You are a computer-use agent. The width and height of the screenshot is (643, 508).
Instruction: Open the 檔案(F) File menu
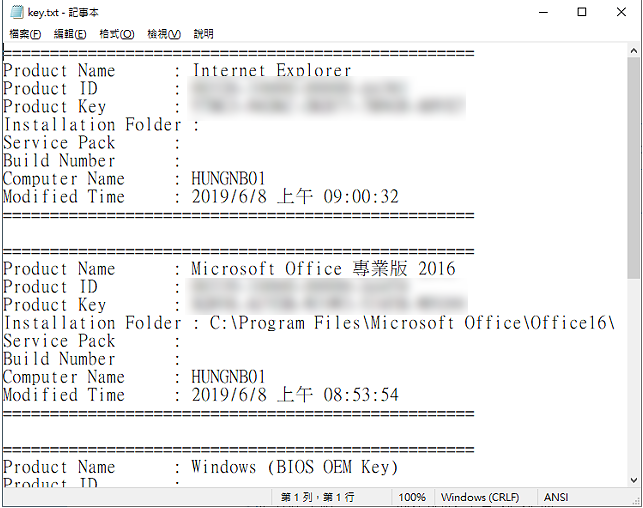pos(25,34)
